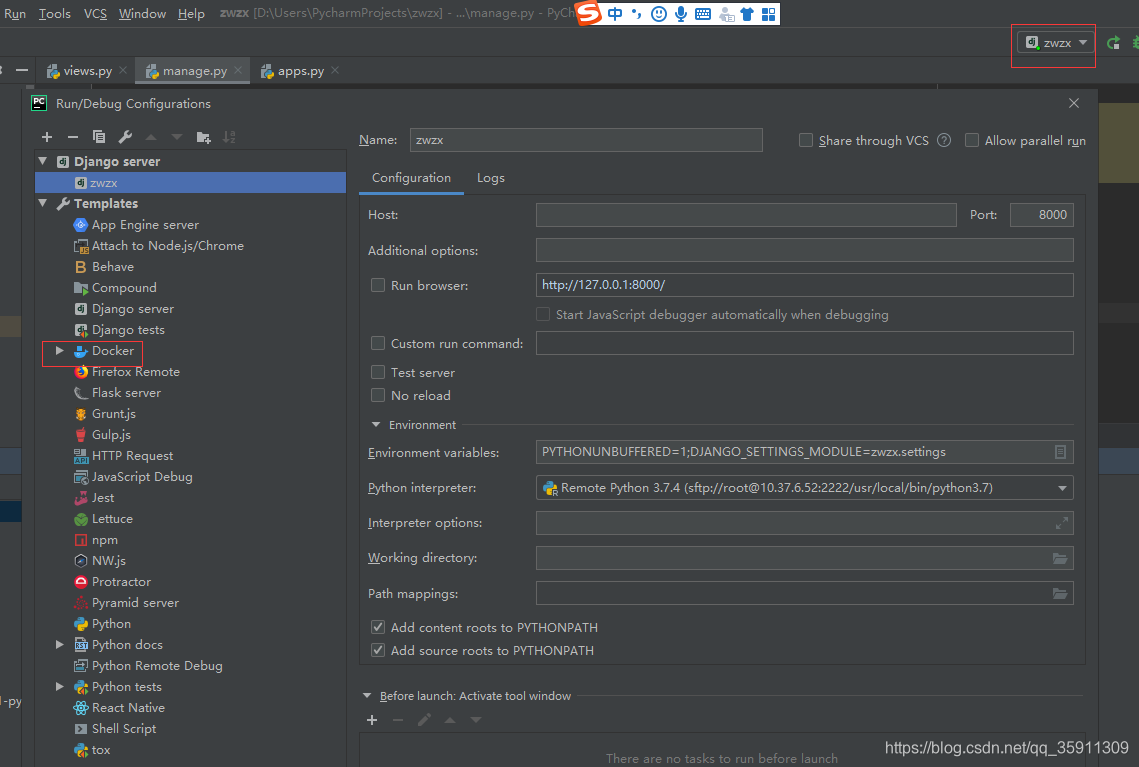Viewport: 1139px width, 767px height.
Task: Close manage.py editor tab
Action: coord(238,70)
